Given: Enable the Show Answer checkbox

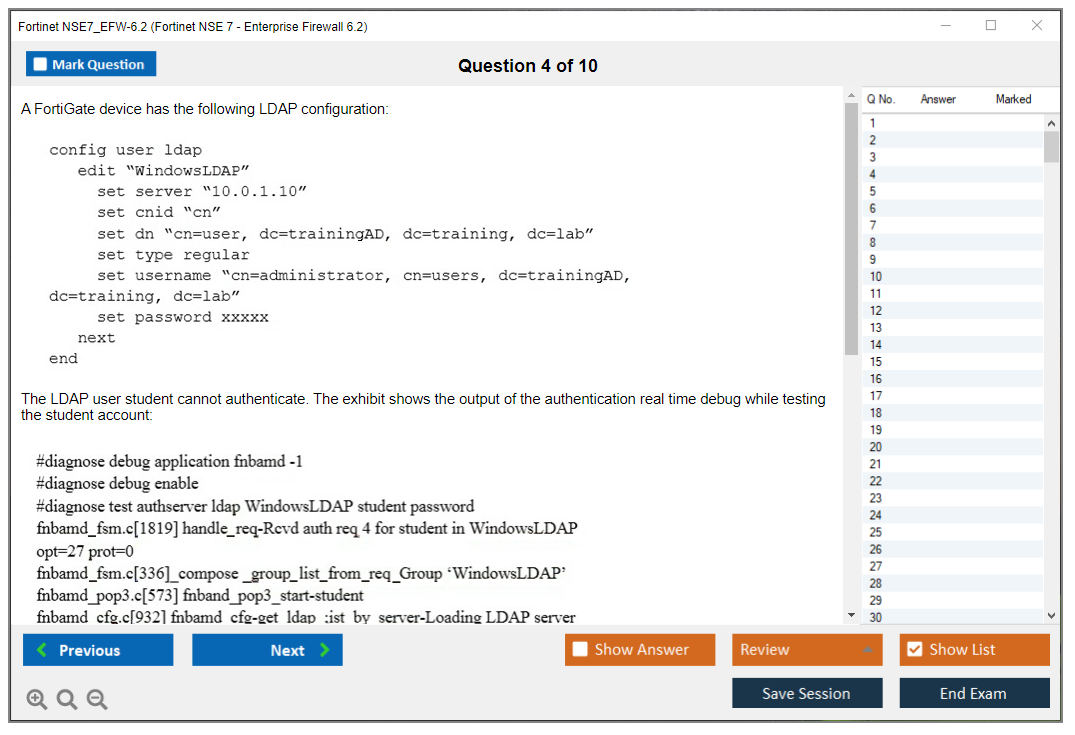Looking at the screenshot, I should coord(580,650).
